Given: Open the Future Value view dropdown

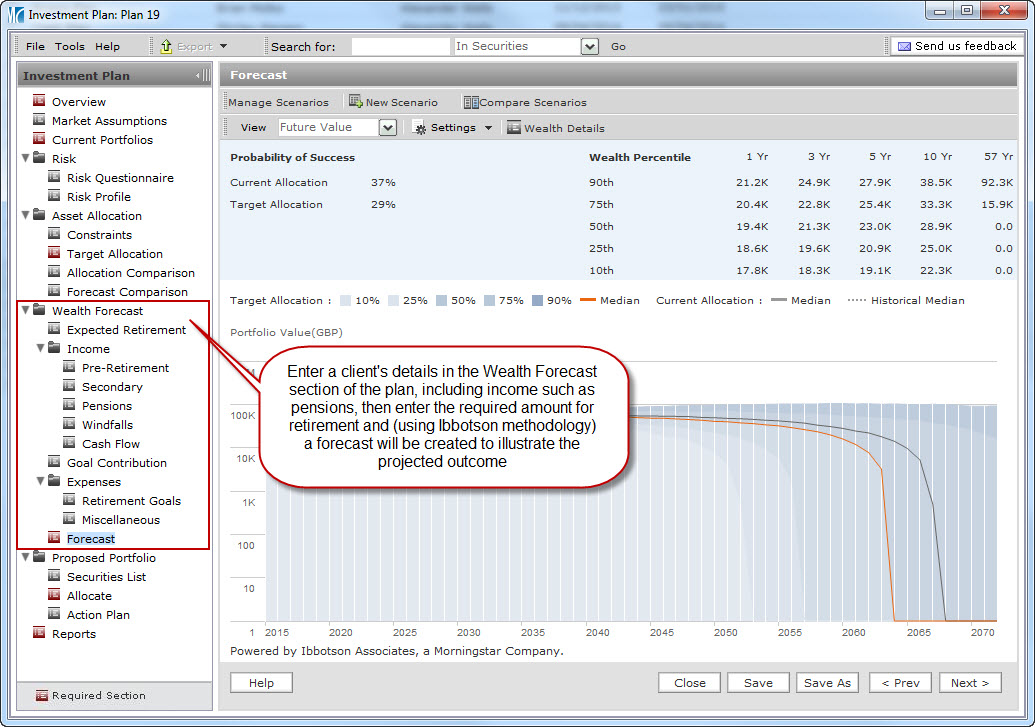Looking at the screenshot, I should [388, 128].
